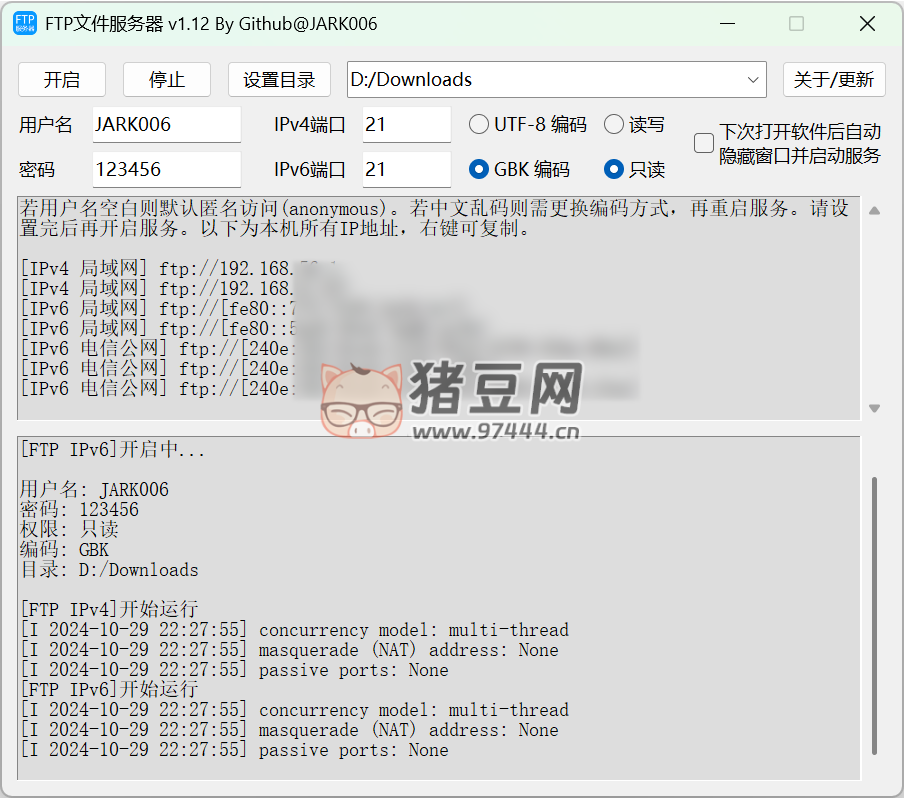Click the 密码 field containing 123456
This screenshot has height=800, width=904.
click(x=166, y=170)
